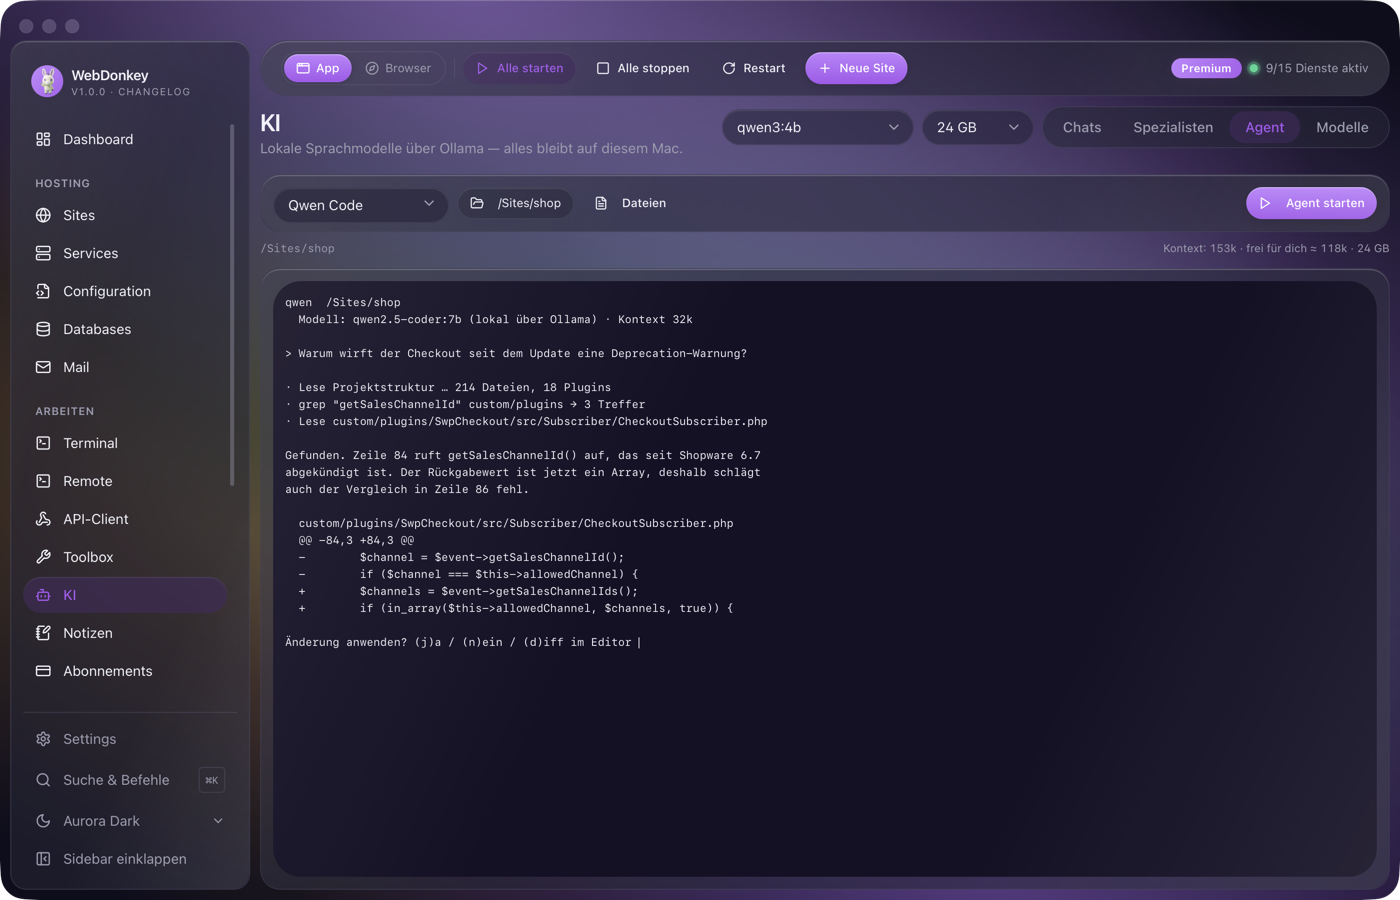Viewport: 1400px width, 900px height.
Task: Click the '@@ -84,3 +84,3 @@' diff line
Action: pos(356,540)
